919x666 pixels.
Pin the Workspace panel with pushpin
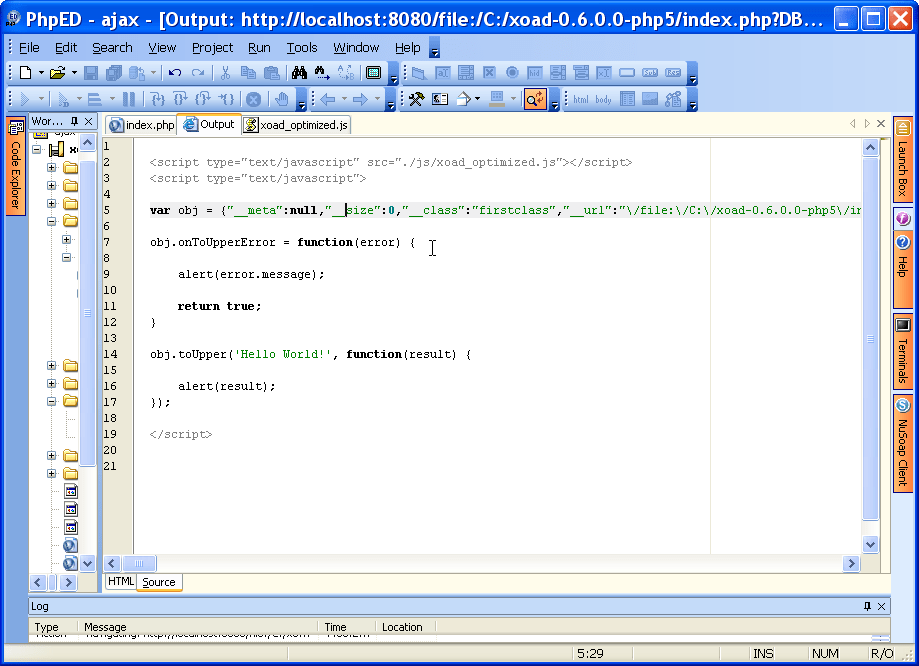(74, 121)
